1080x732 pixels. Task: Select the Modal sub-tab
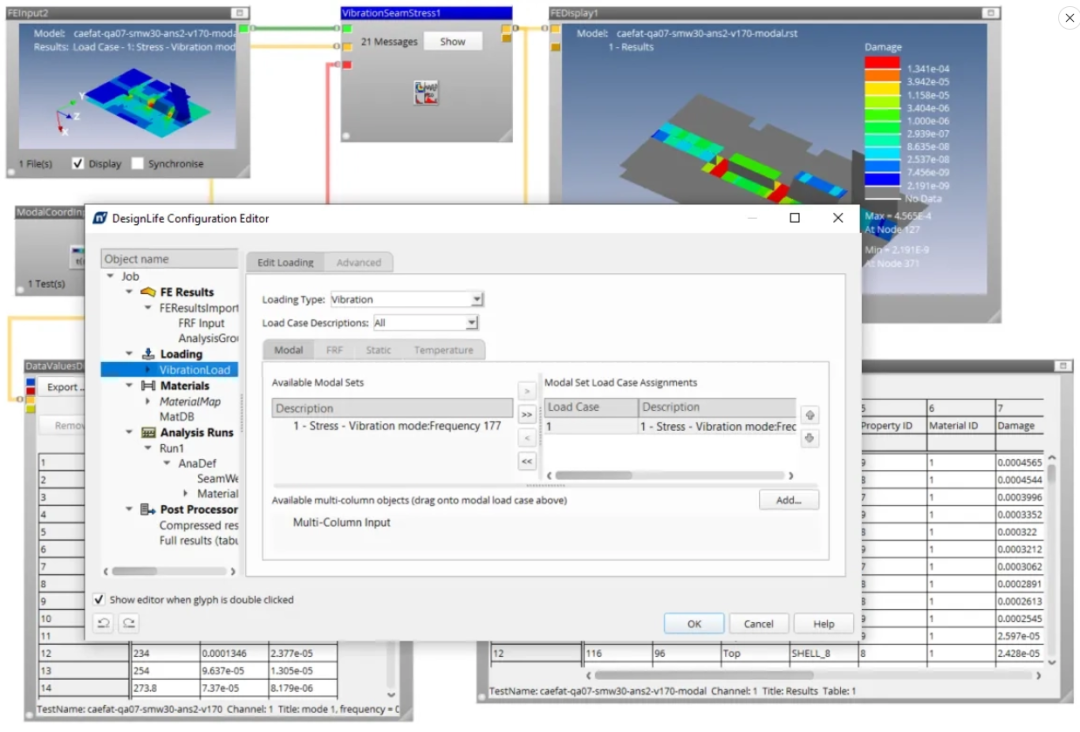click(x=289, y=350)
